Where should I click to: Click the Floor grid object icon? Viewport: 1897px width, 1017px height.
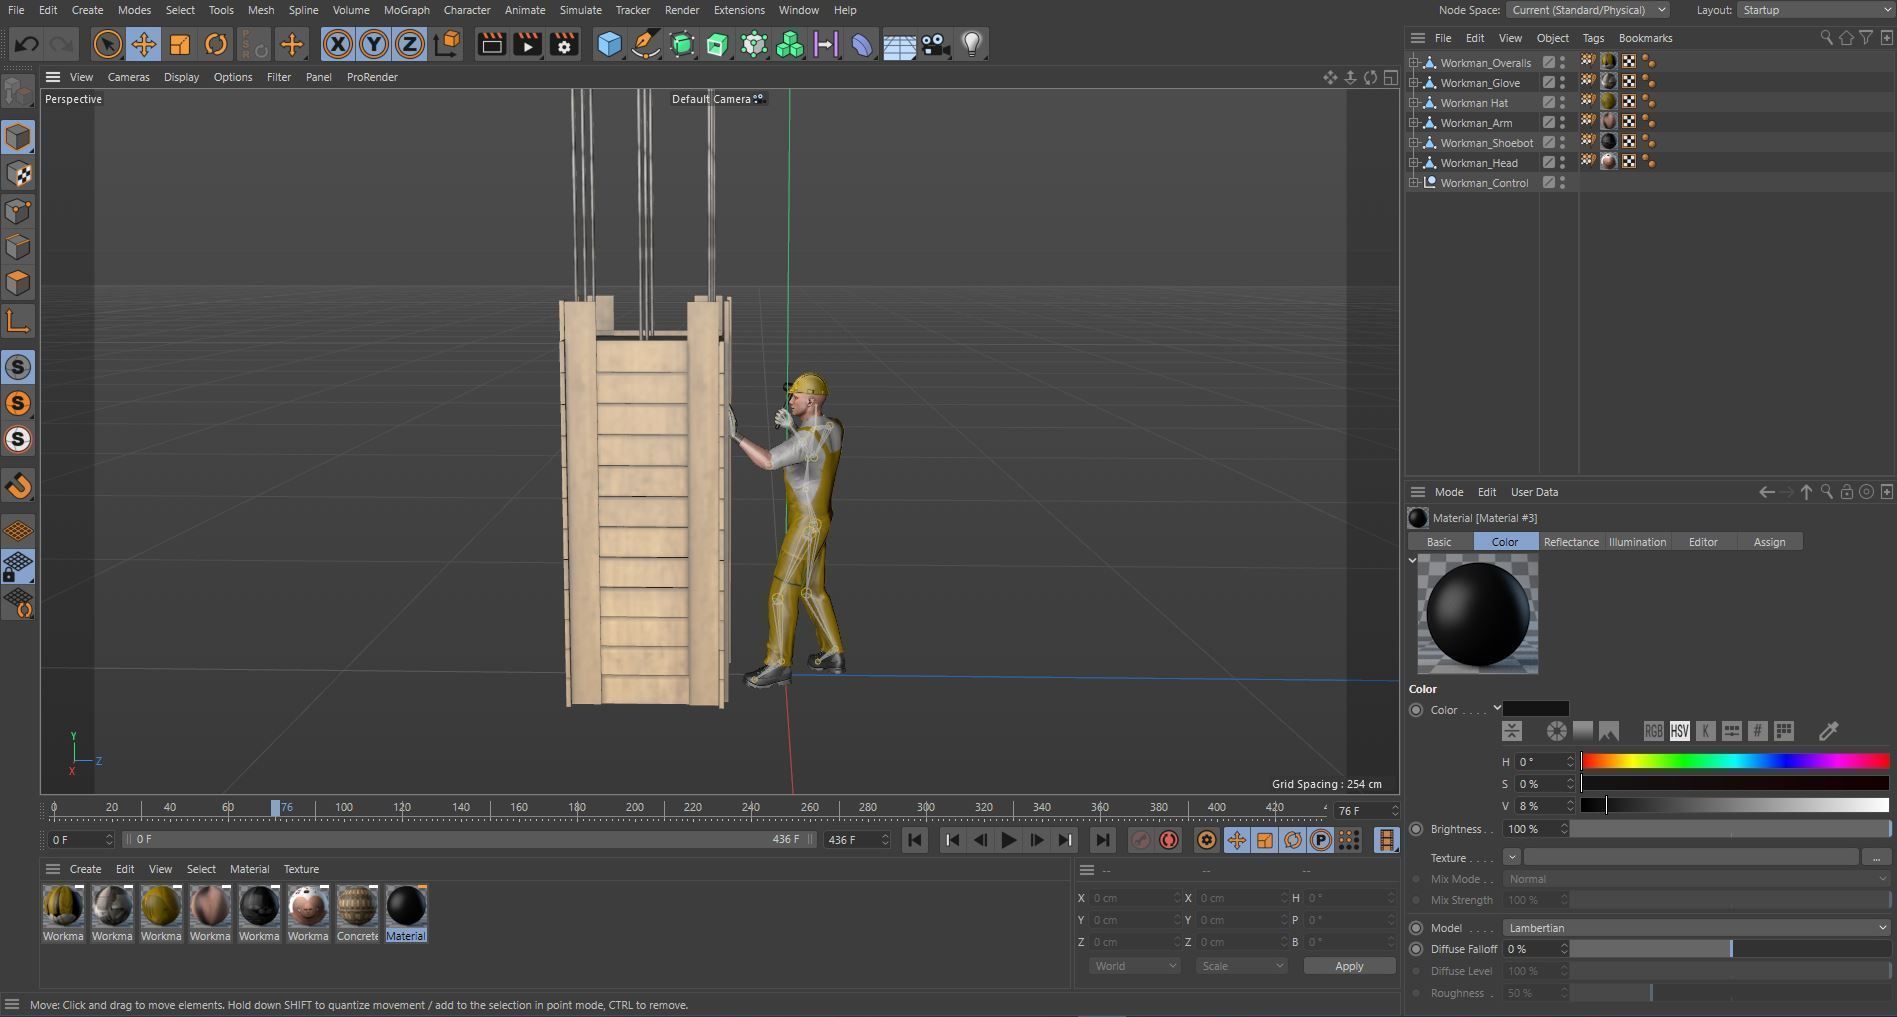(x=899, y=44)
